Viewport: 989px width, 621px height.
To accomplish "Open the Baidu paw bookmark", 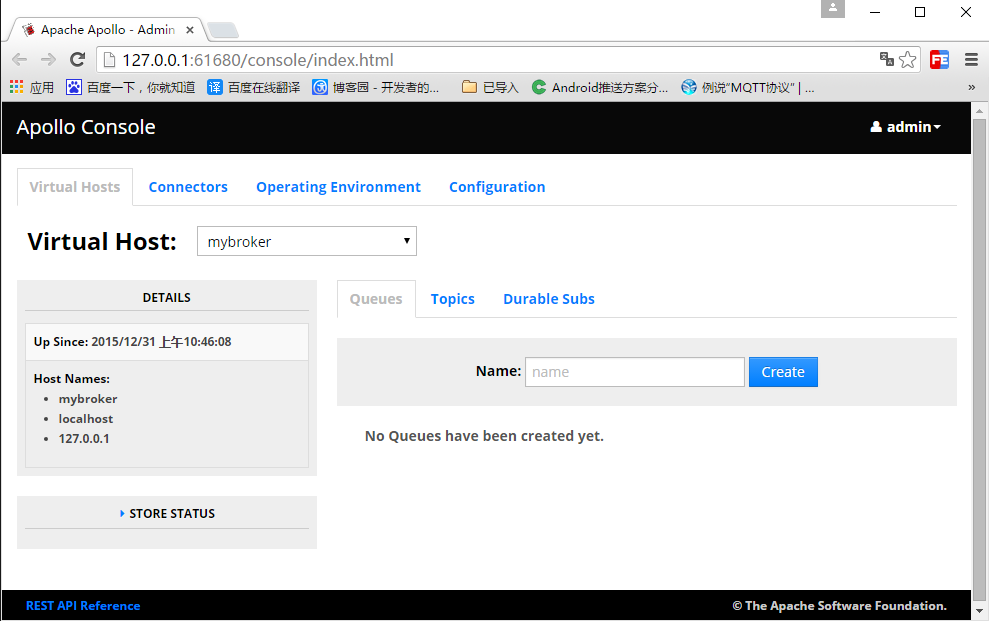I will point(131,87).
